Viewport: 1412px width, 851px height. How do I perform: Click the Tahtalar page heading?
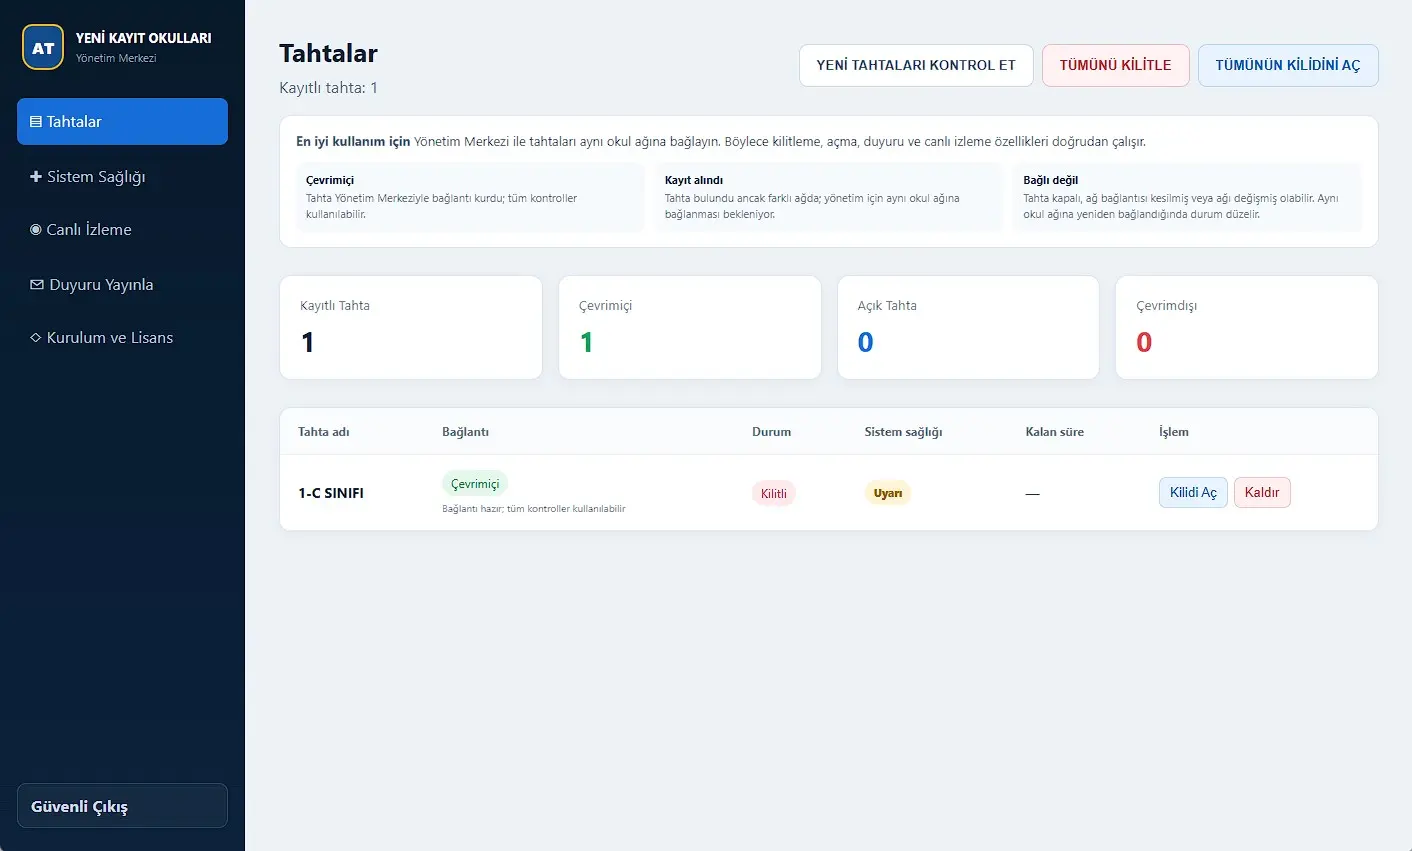point(328,53)
